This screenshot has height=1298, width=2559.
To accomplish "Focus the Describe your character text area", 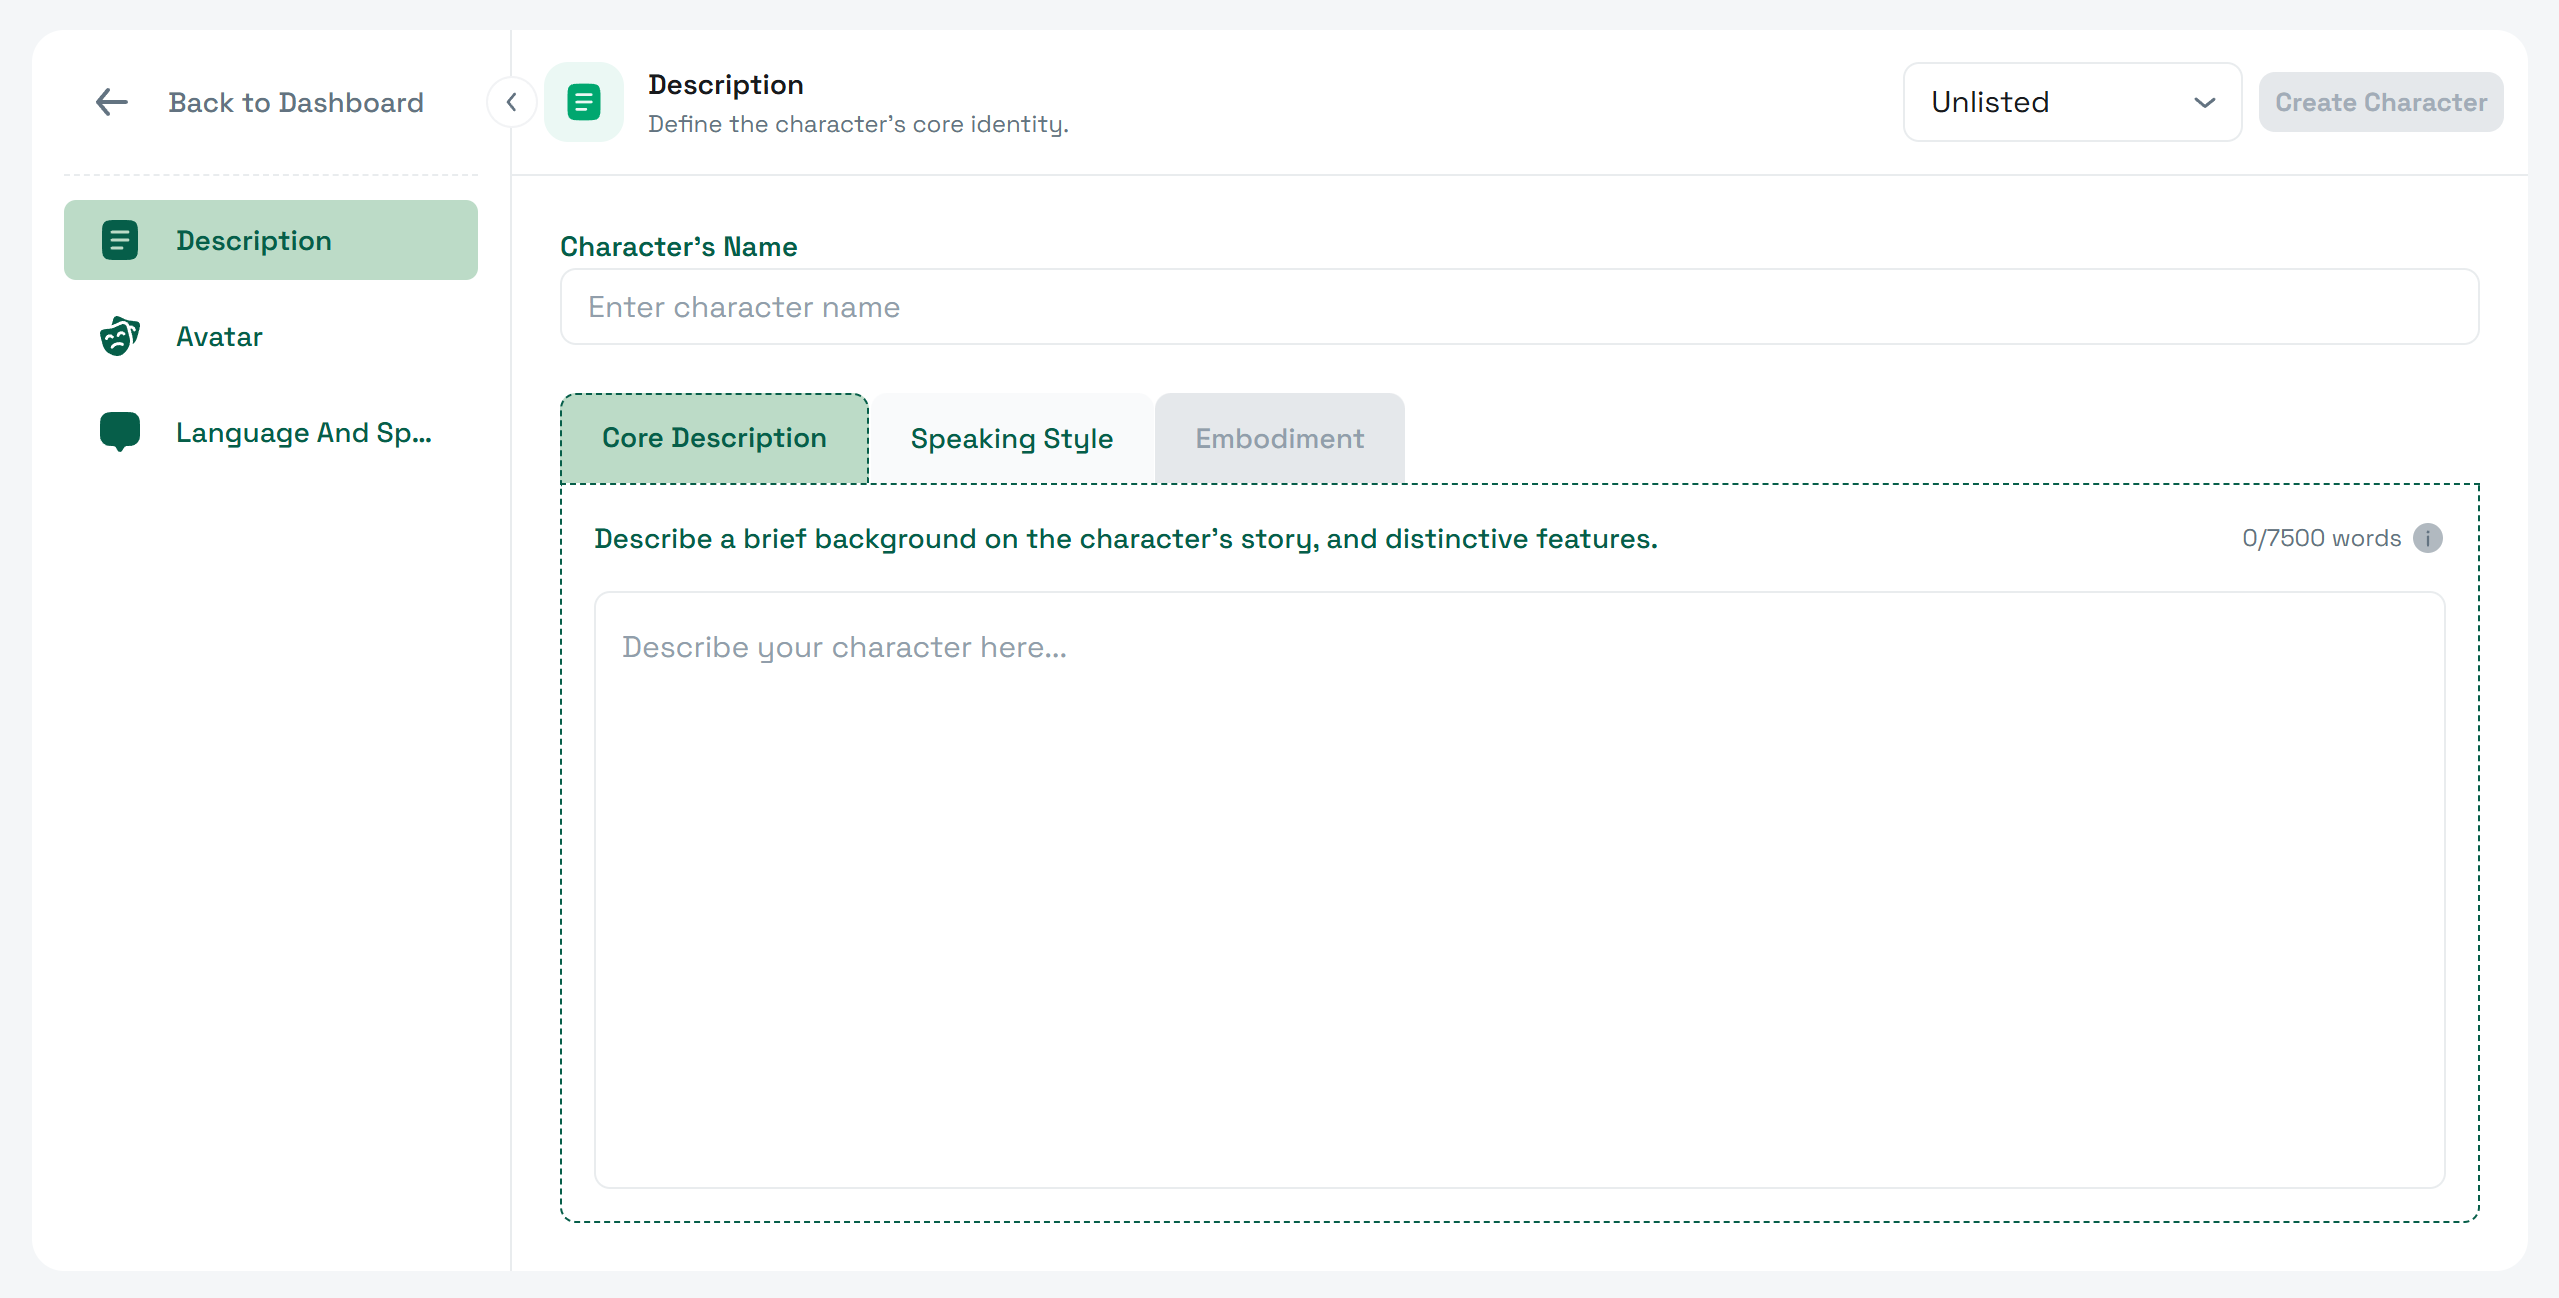I will point(1519,890).
